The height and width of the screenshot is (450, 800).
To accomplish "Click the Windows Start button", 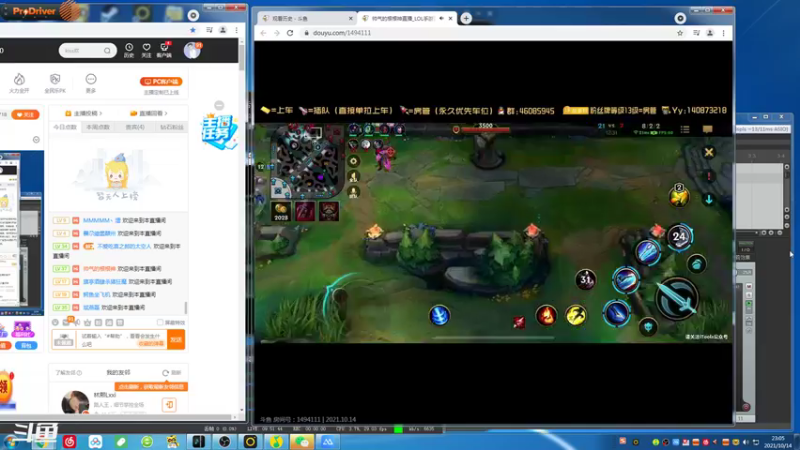I will (x=11, y=442).
